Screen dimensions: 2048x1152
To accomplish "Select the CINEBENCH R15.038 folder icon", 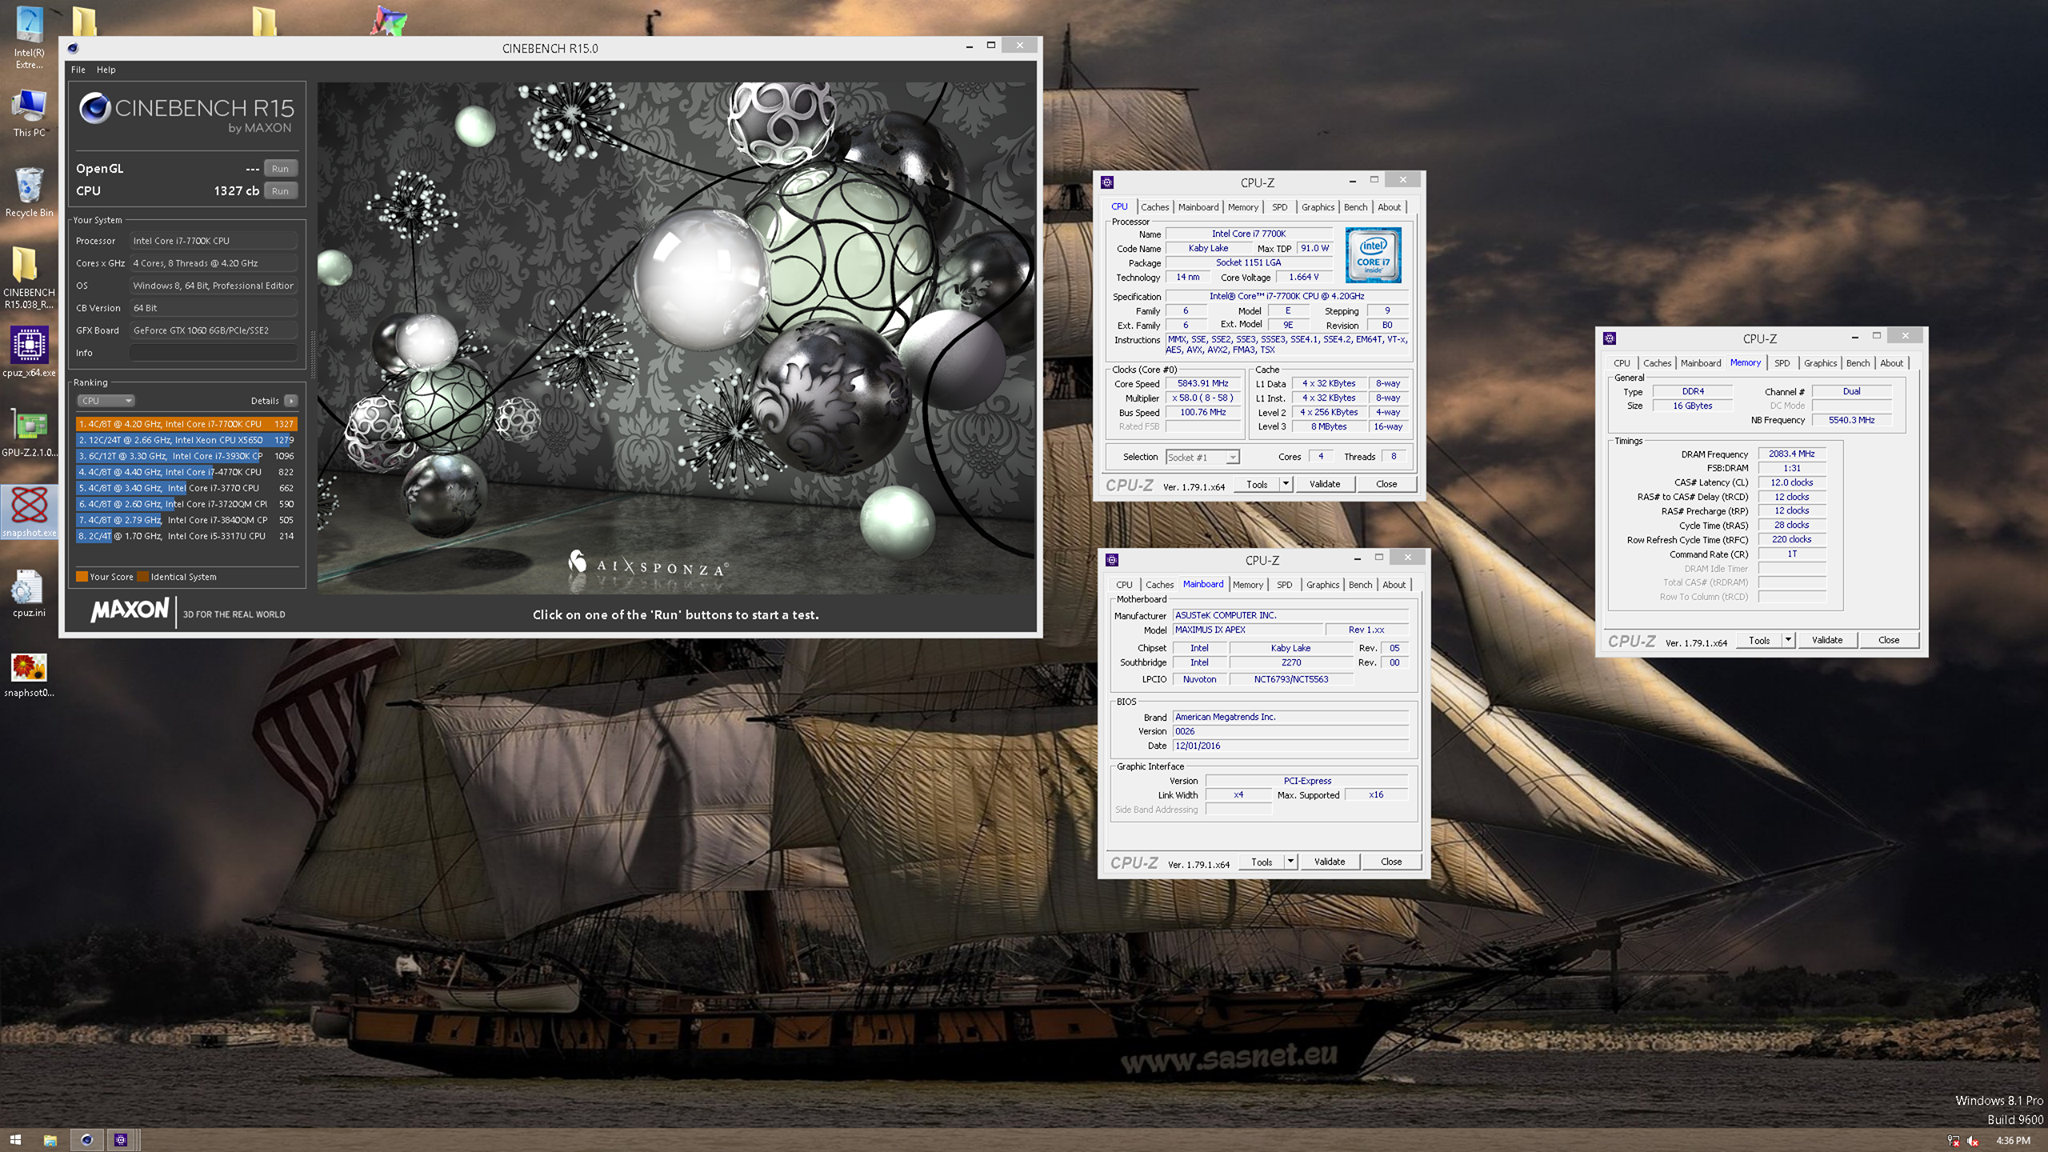I will tap(29, 279).
